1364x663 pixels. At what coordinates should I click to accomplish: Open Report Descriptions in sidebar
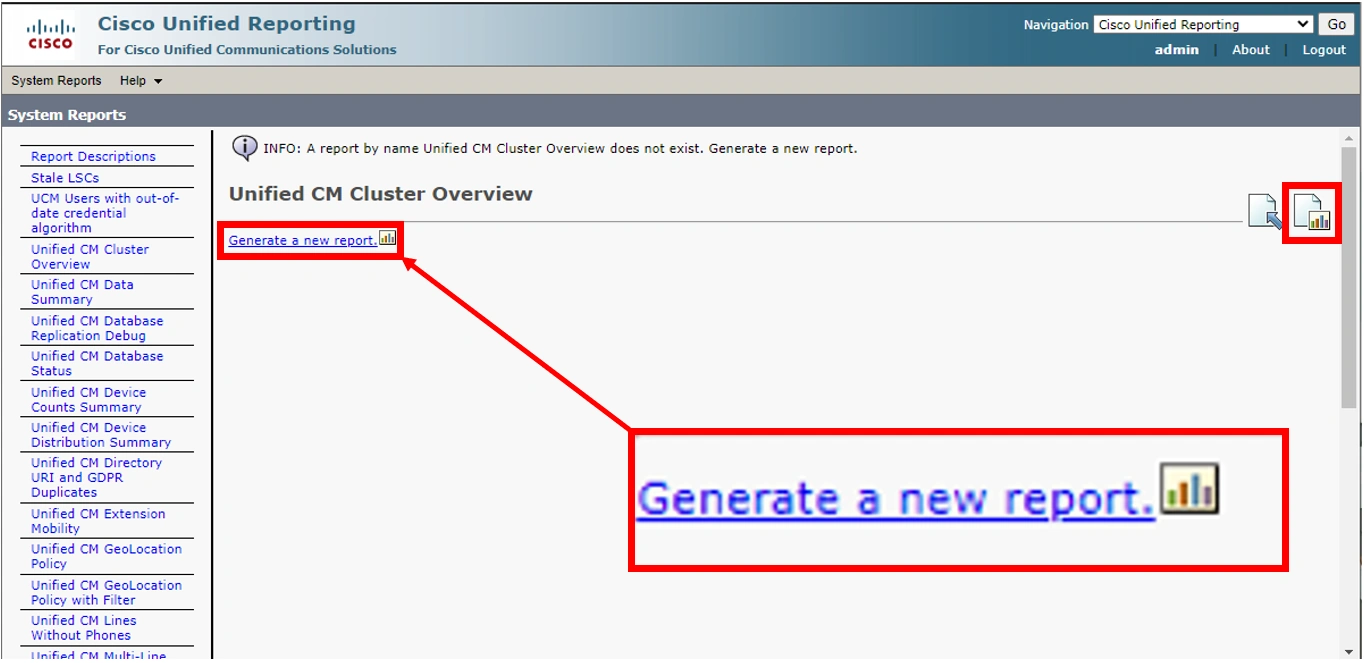tap(93, 156)
